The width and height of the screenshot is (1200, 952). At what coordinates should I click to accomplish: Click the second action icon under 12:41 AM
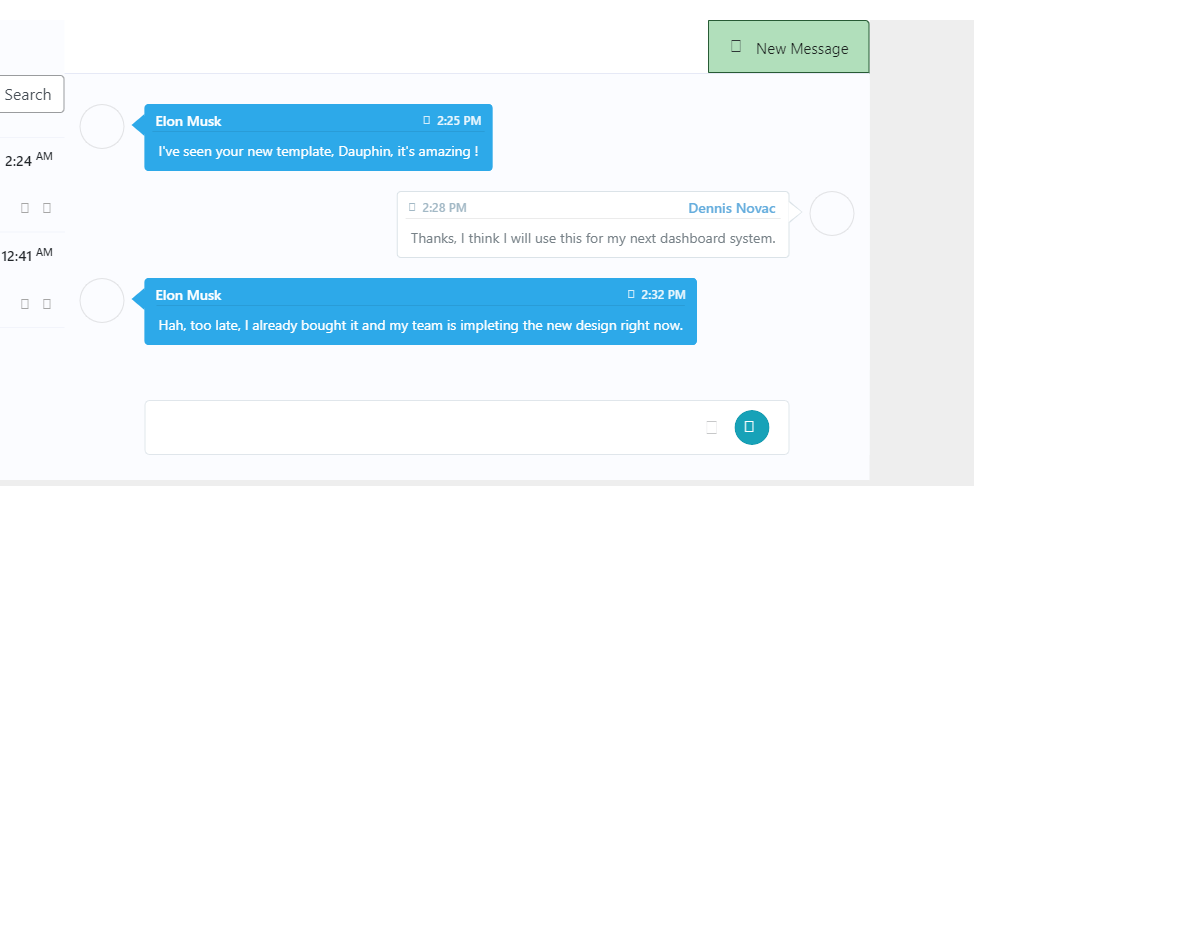(47, 303)
